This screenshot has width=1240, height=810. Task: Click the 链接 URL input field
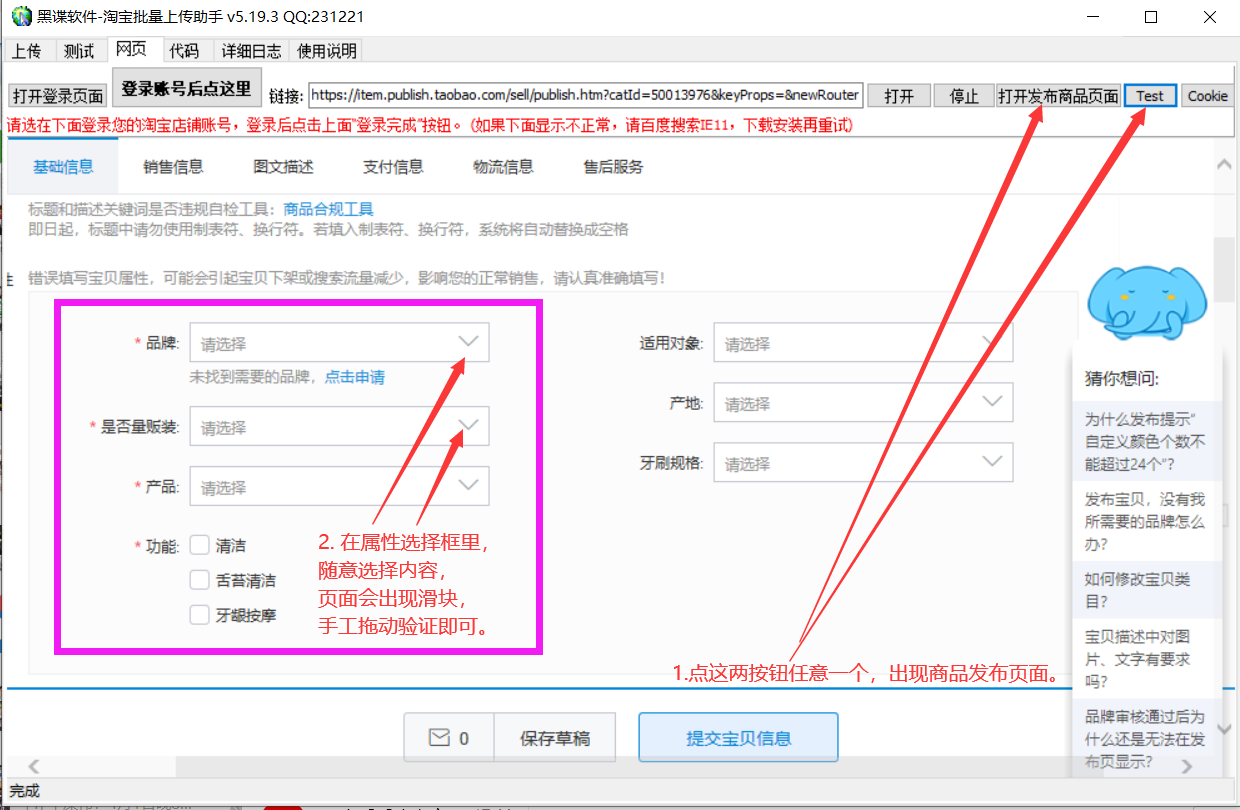coord(585,95)
